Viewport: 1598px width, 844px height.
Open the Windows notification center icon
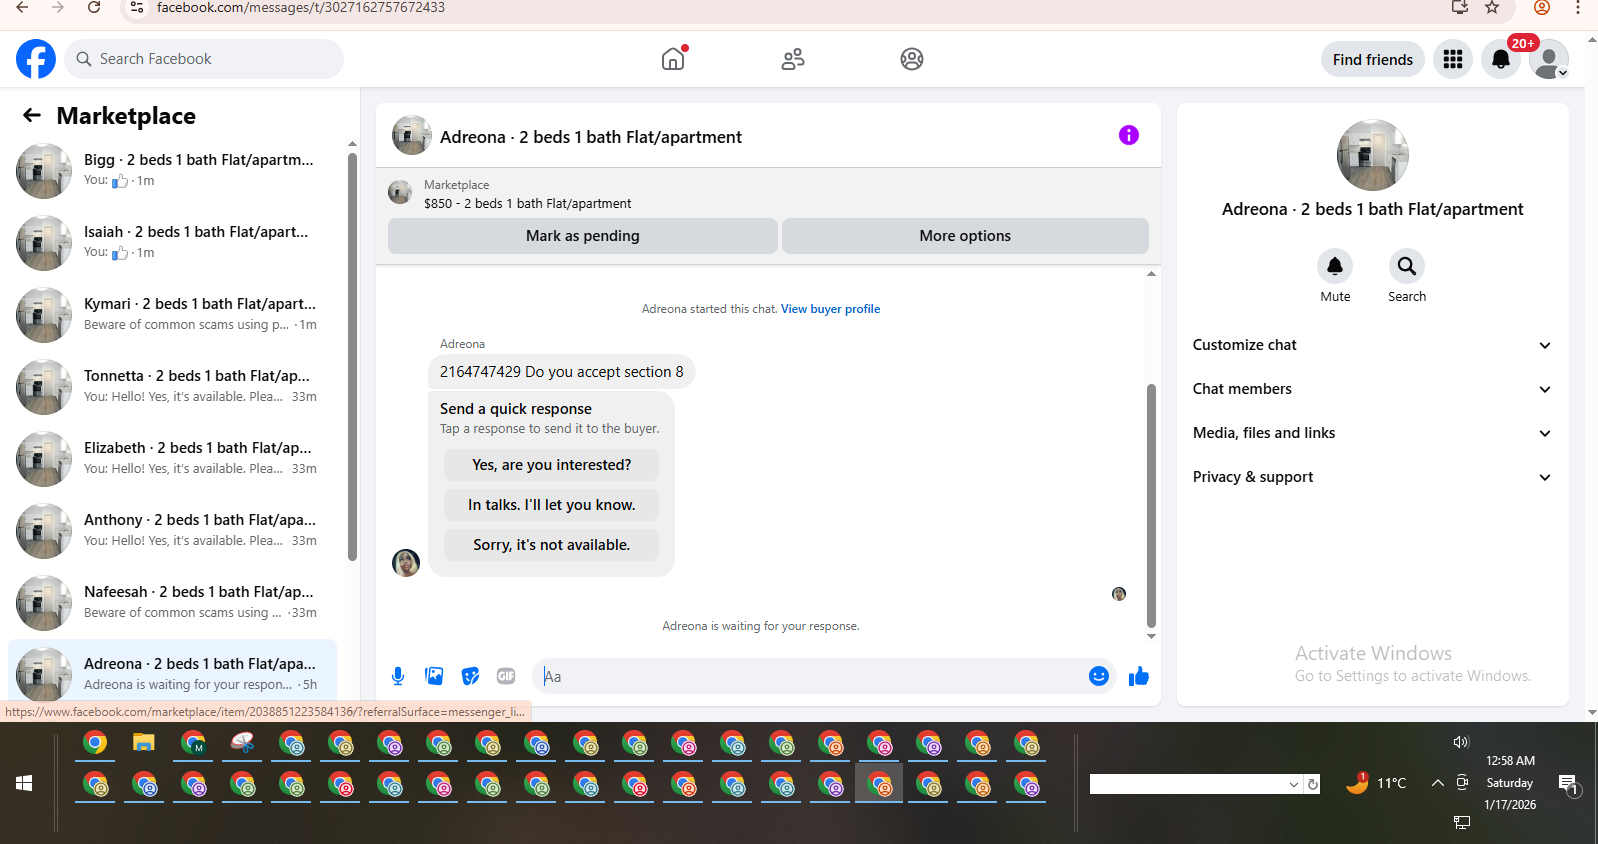(x=1568, y=784)
